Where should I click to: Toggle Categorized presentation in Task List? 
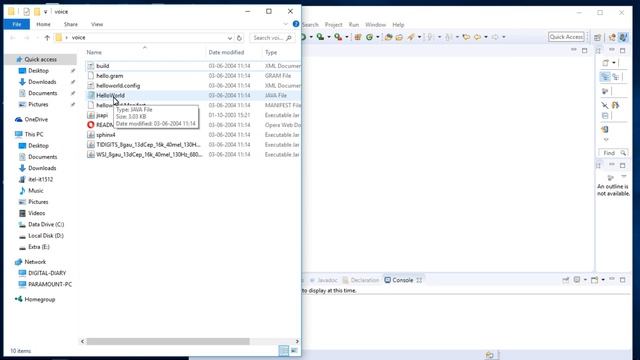pyautogui.click(x=605, y=77)
